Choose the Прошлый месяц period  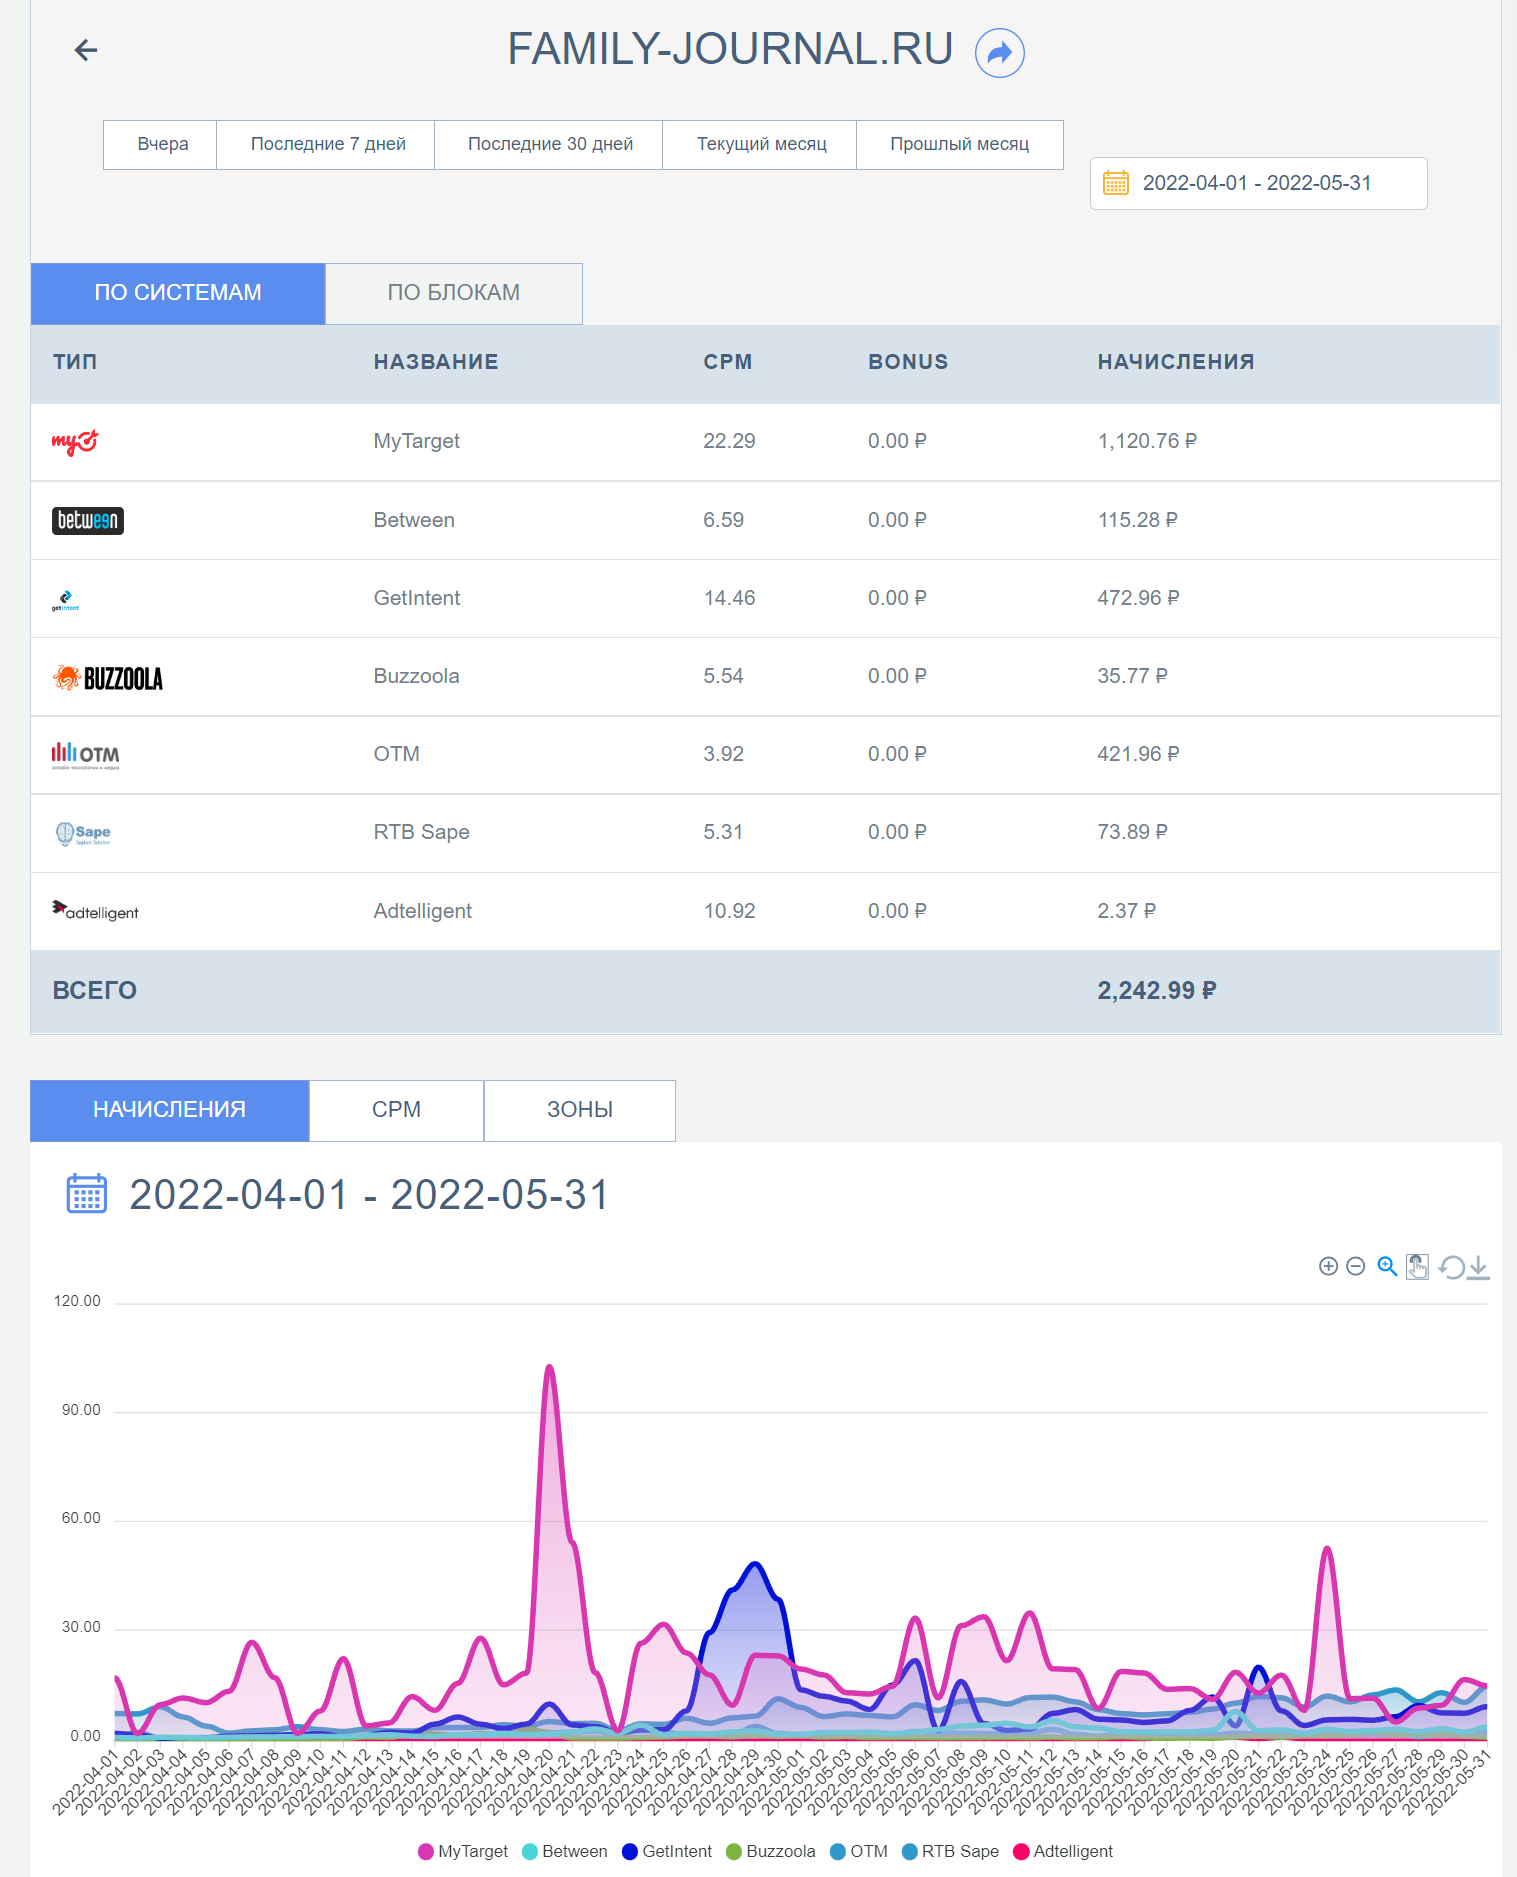coord(960,144)
